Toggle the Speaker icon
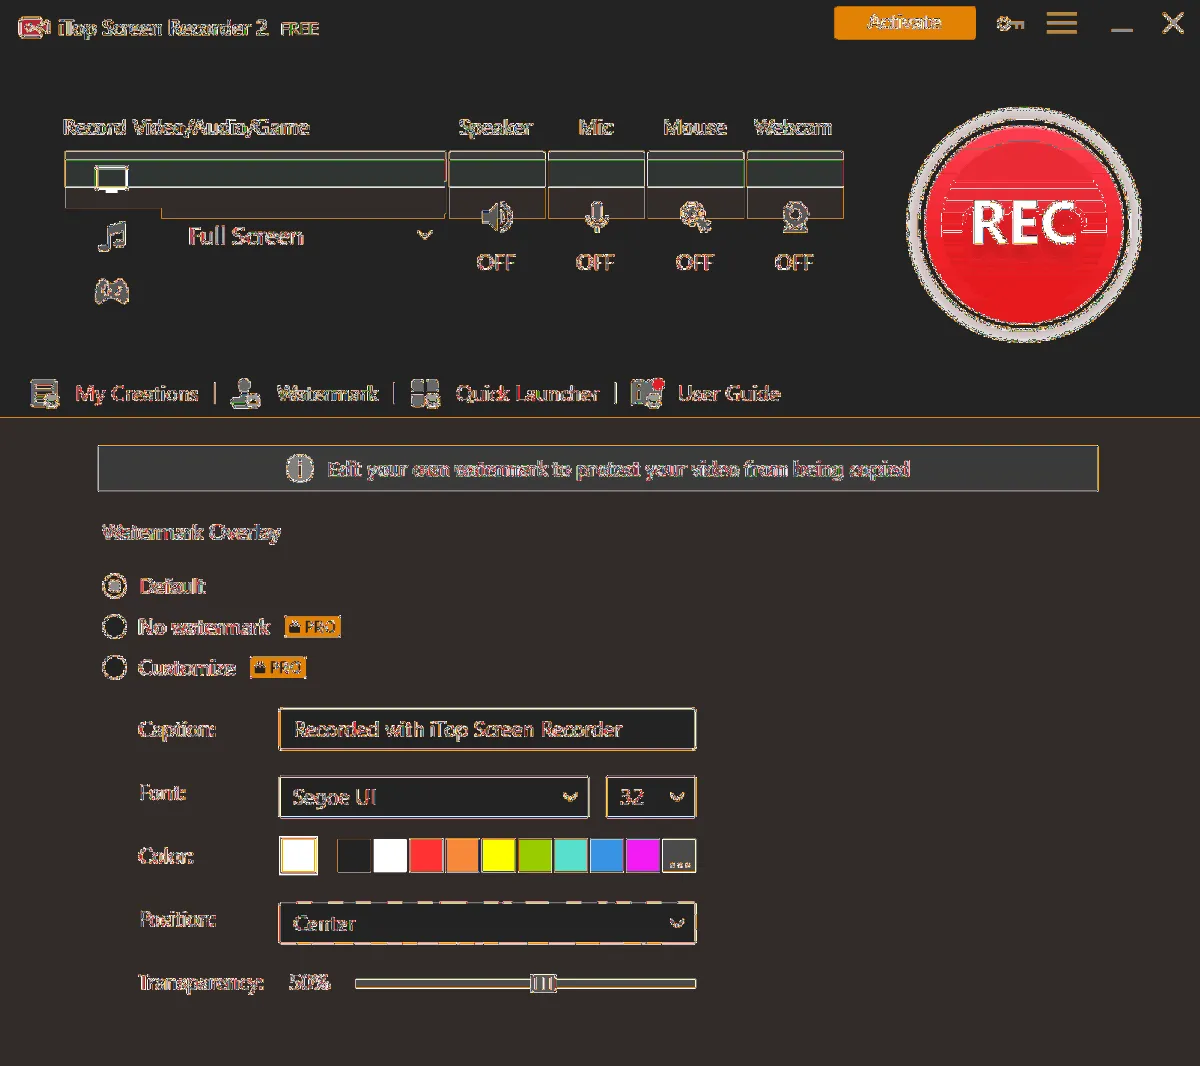Viewport: 1200px width, 1066px height. (496, 216)
